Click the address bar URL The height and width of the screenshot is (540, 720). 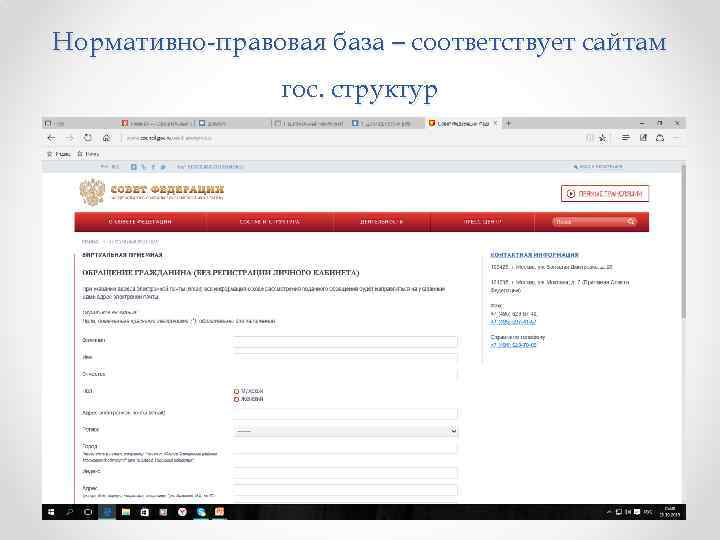pyautogui.click(x=169, y=138)
